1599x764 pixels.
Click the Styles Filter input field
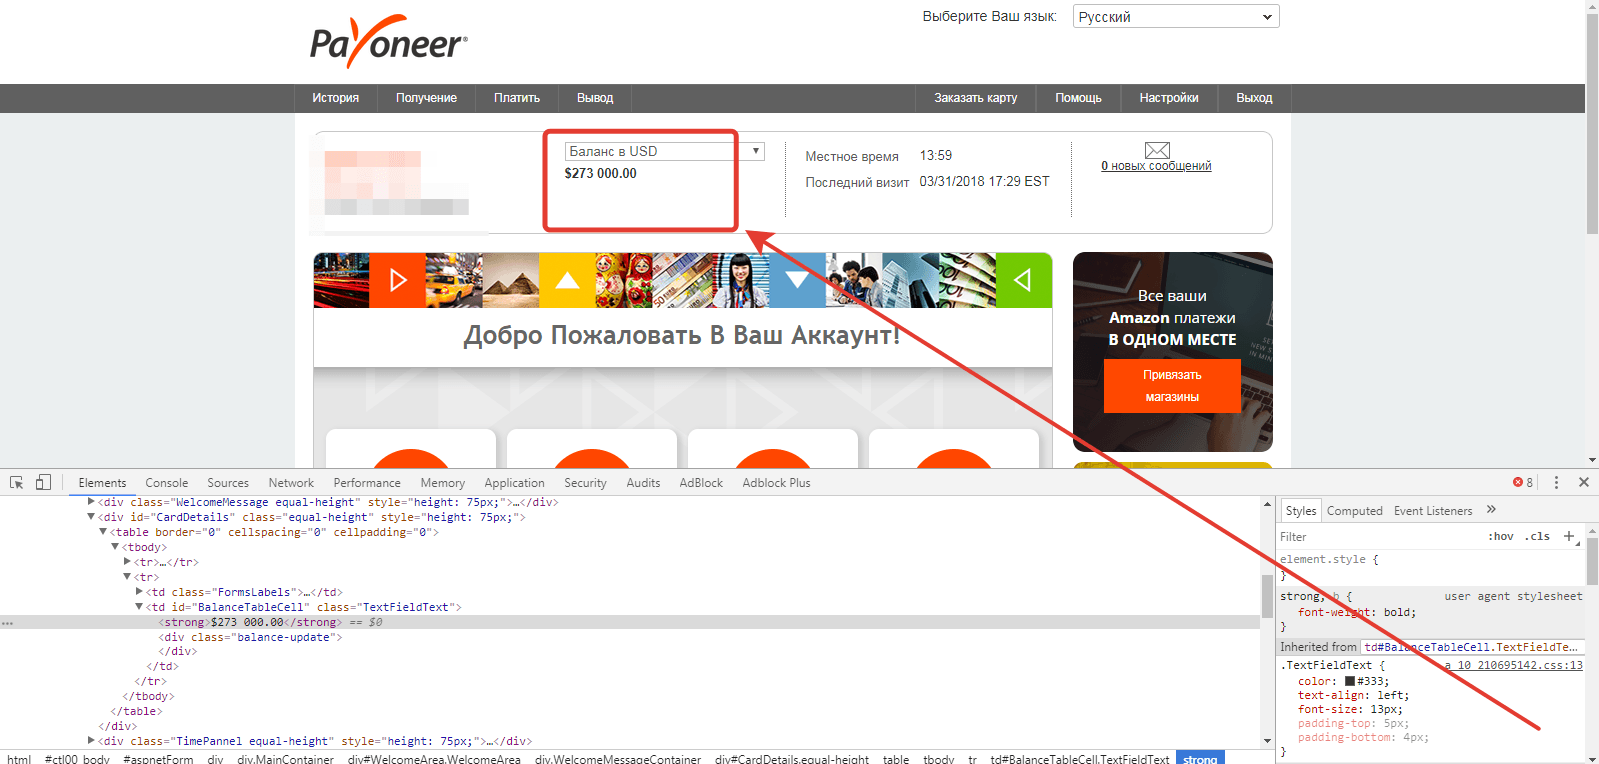point(1380,536)
